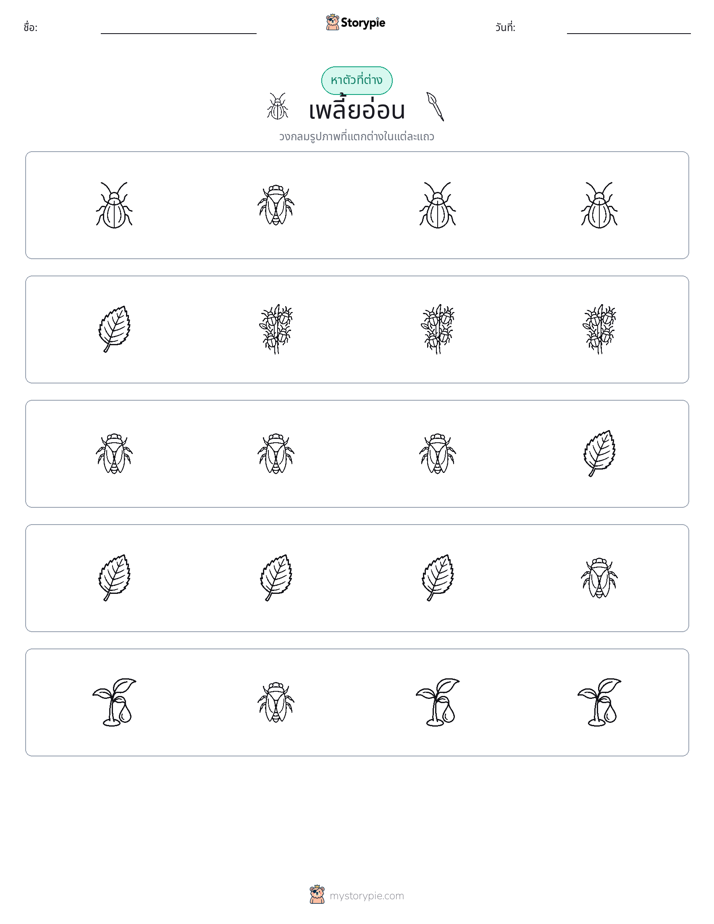This screenshot has width=714, height=924.
Task: Select the last bugs-on-branch picture in row two
Action: (599, 329)
